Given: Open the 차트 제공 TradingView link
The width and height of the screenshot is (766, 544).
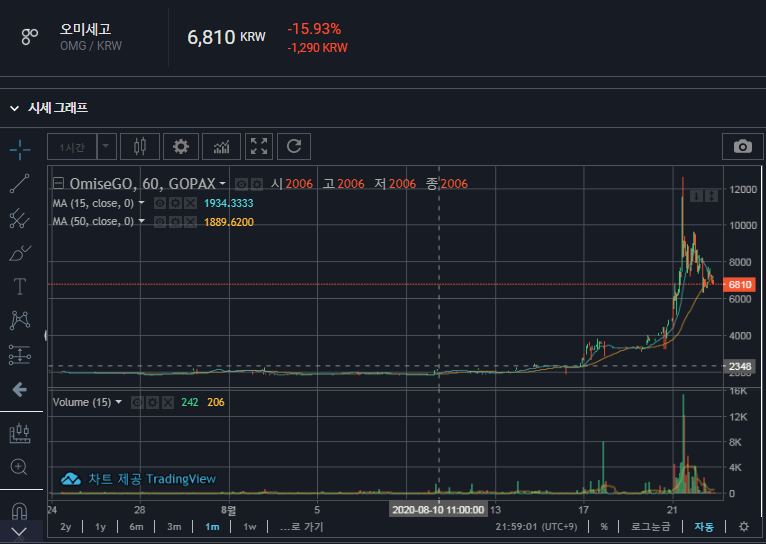Looking at the screenshot, I should pos(138,479).
